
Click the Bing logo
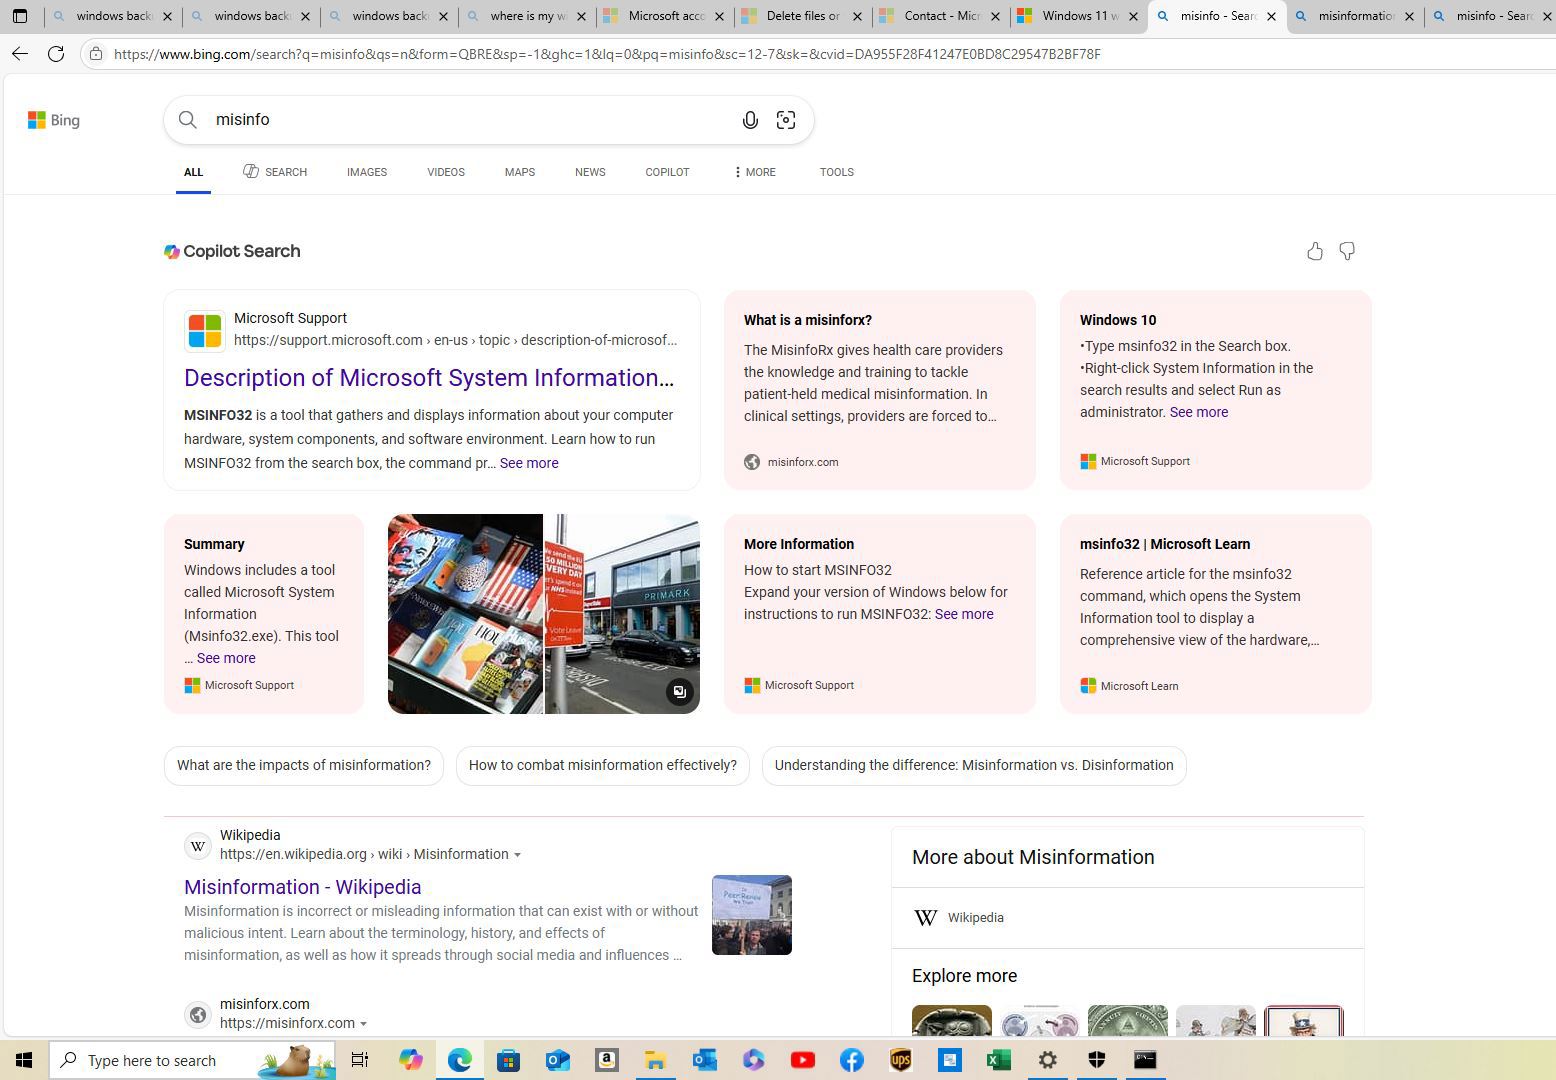[54, 120]
